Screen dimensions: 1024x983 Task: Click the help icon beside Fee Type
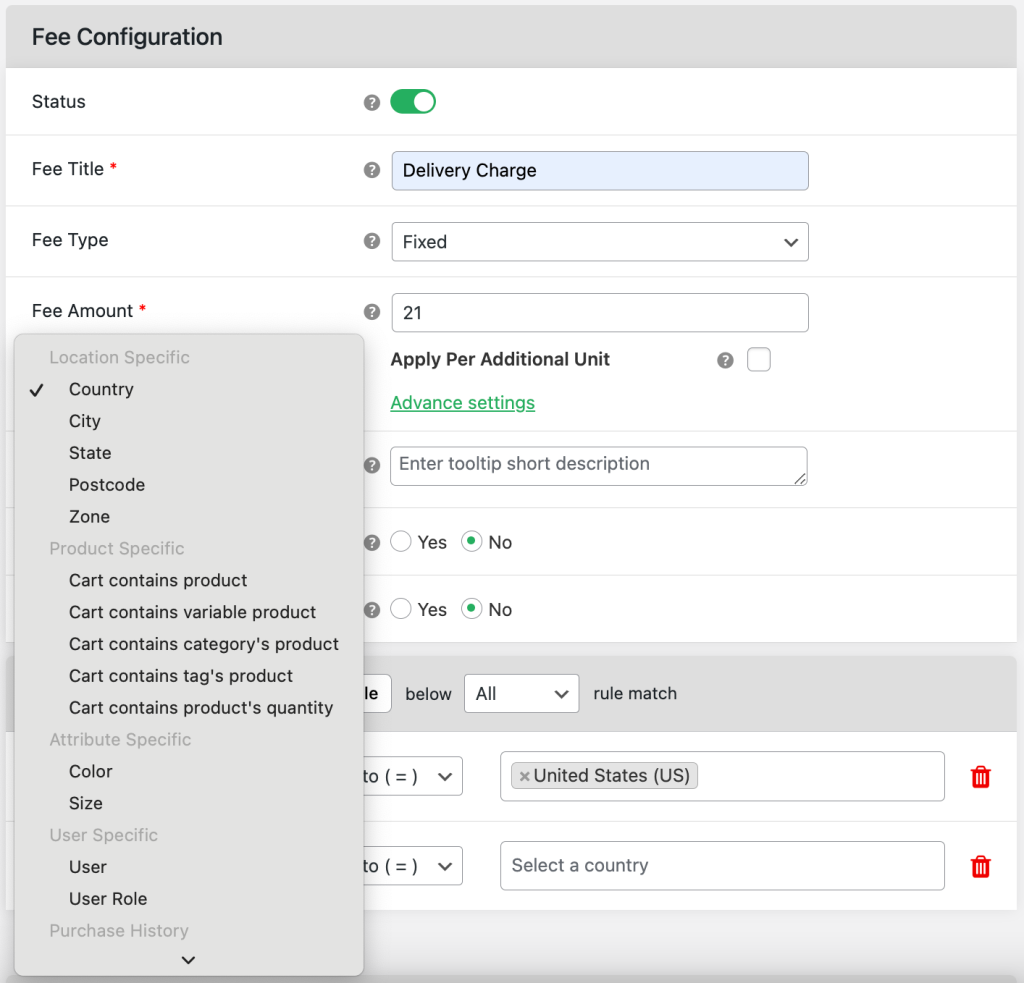[x=372, y=241]
